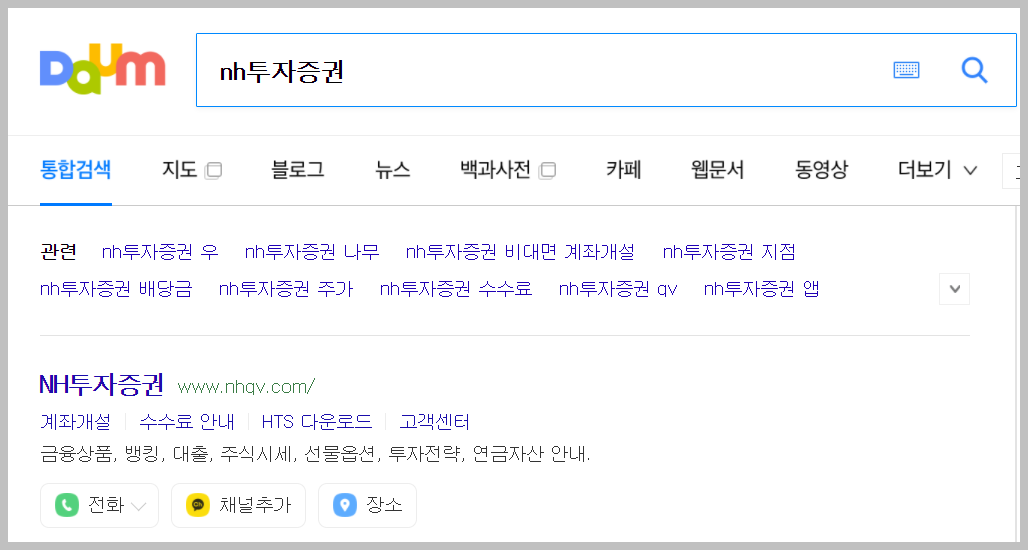The width and height of the screenshot is (1028, 550).
Task: Open the 고객센터 sublink
Action: (435, 422)
